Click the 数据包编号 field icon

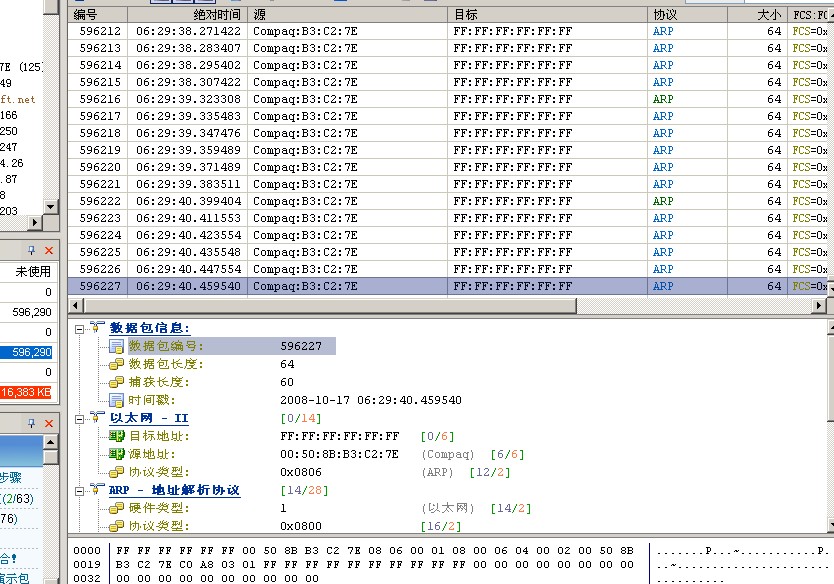tap(116, 346)
